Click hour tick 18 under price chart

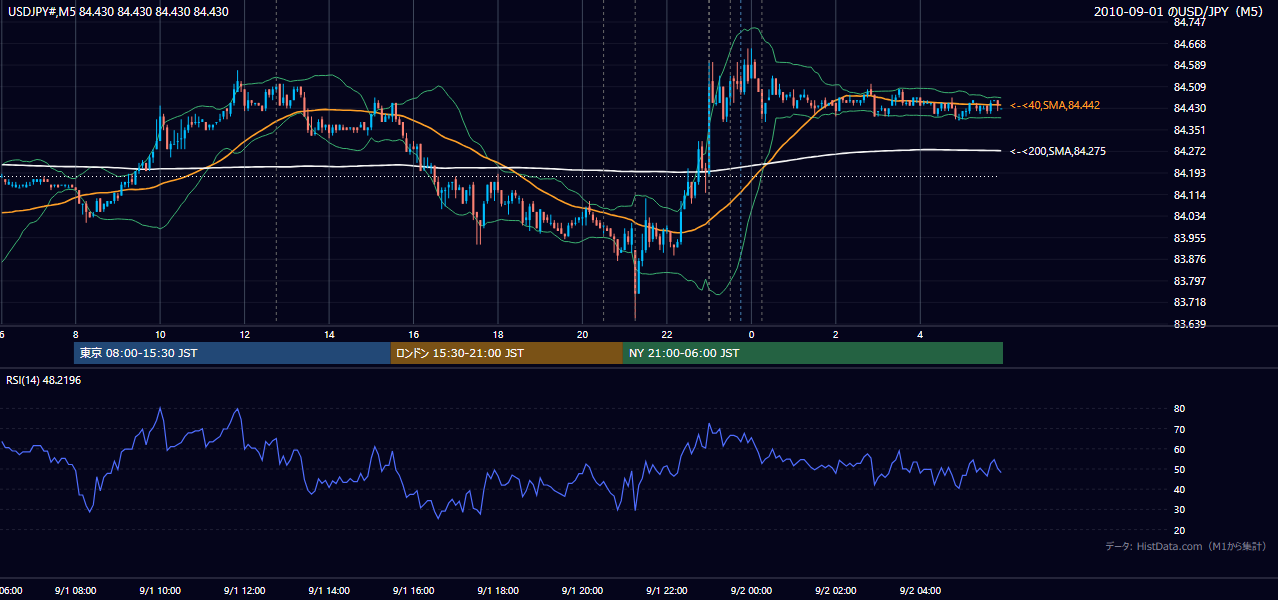[498, 335]
